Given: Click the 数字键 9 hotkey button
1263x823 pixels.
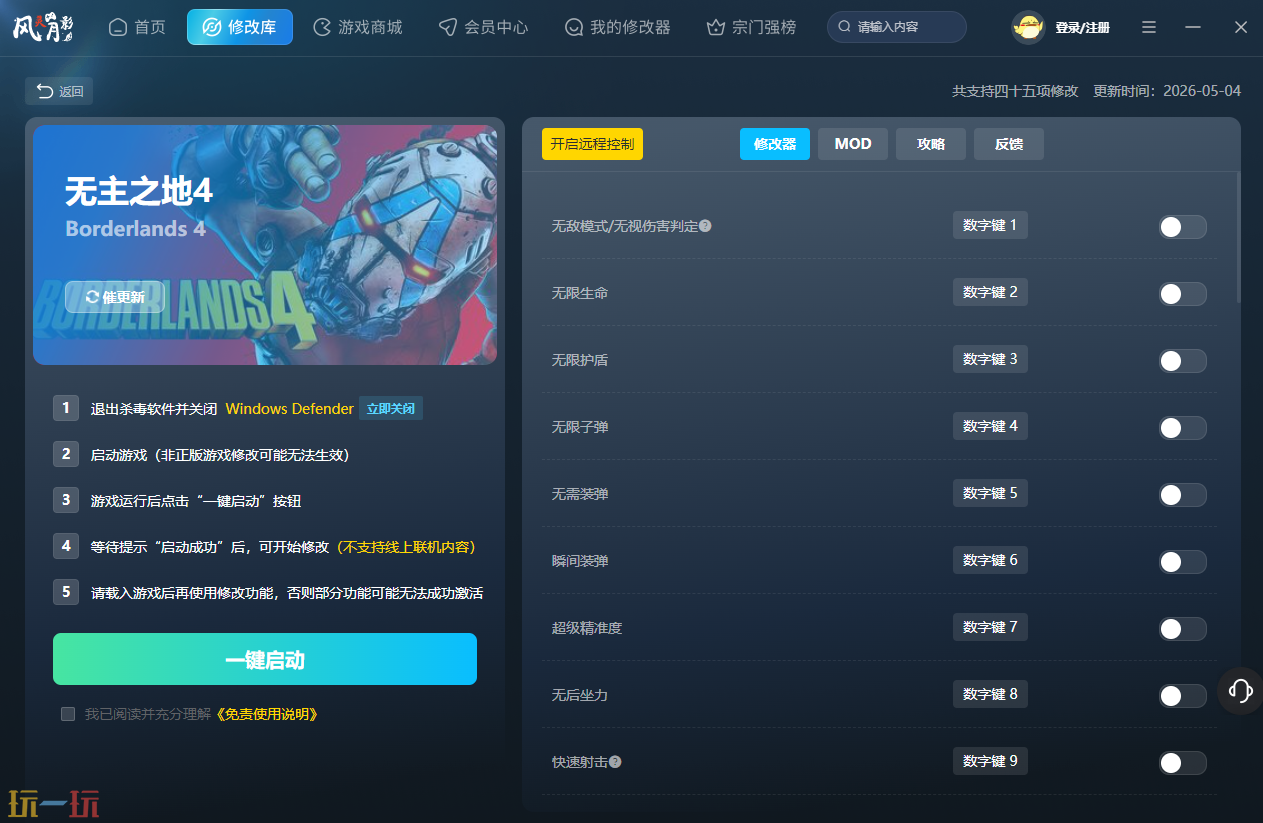Looking at the screenshot, I should (x=990, y=761).
